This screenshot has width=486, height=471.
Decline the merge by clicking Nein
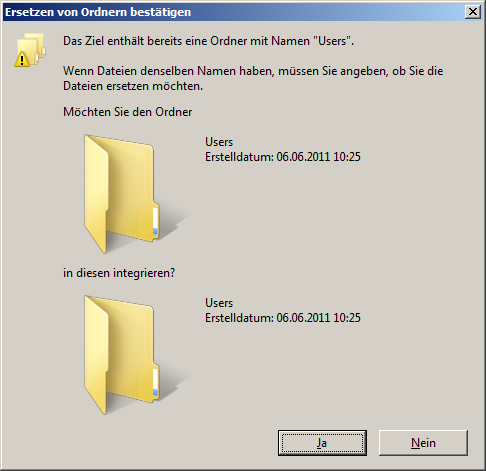(423, 443)
